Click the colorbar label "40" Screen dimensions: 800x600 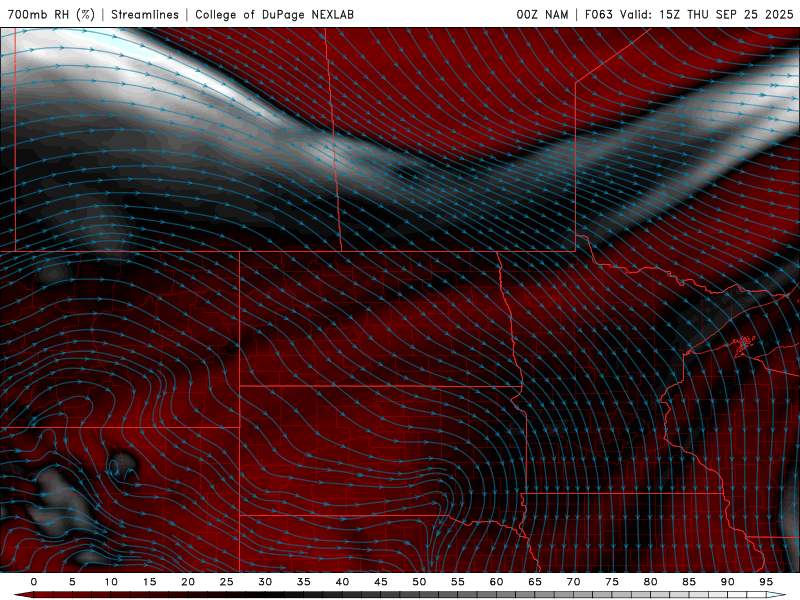coord(342,582)
